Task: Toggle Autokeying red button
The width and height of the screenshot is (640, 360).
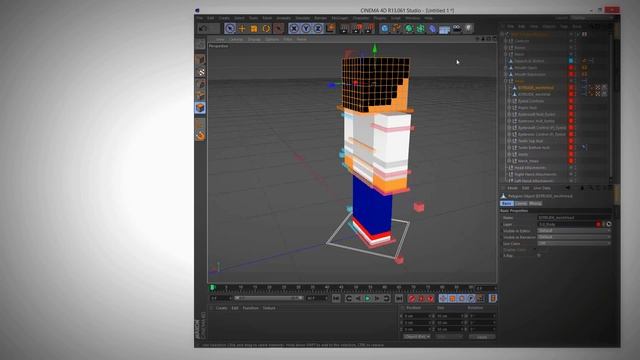Action: pyautogui.click(x=421, y=299)
